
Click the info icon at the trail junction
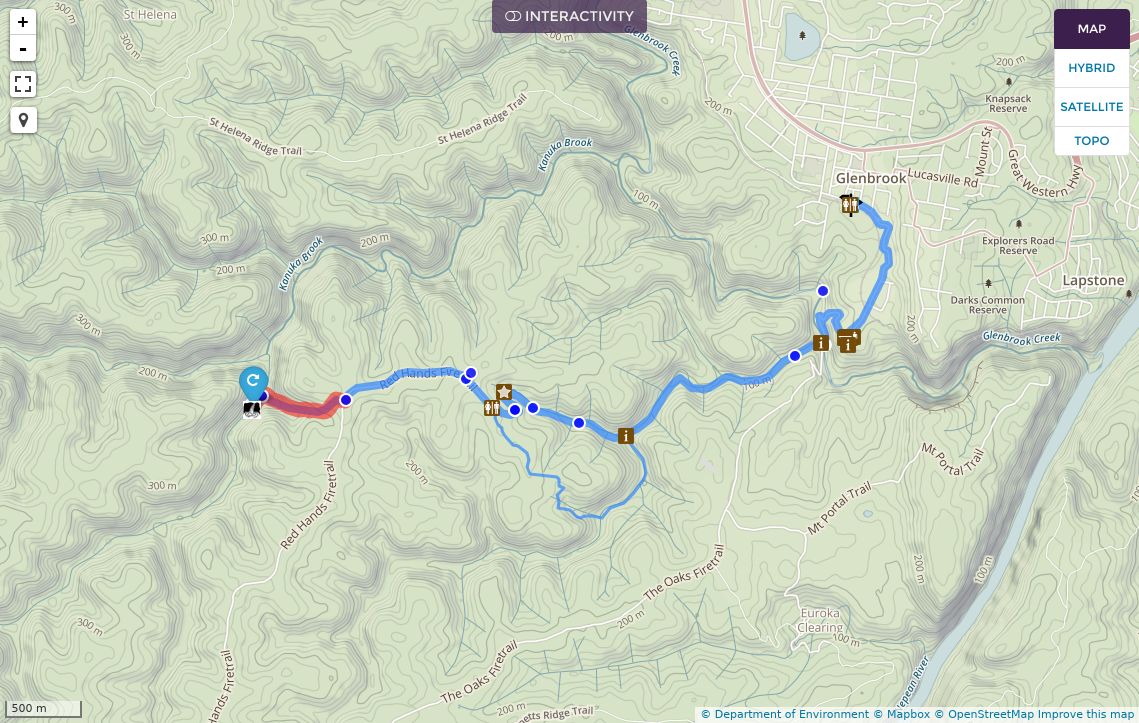click(625, 436)
